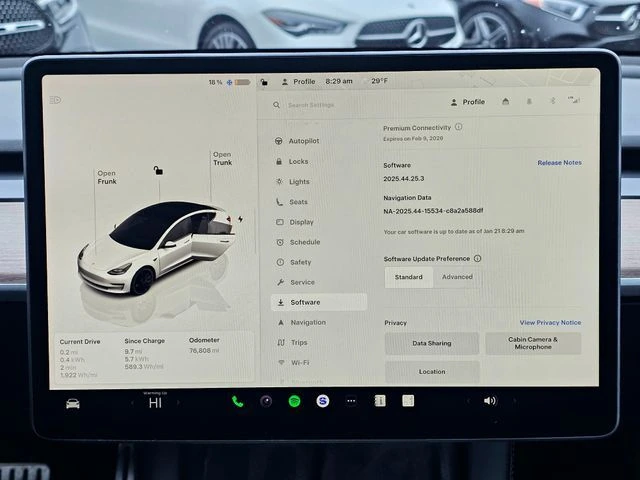Select Standard software update preference
Image resolution: width=640 pixels, height=480 pixels.
408,277
